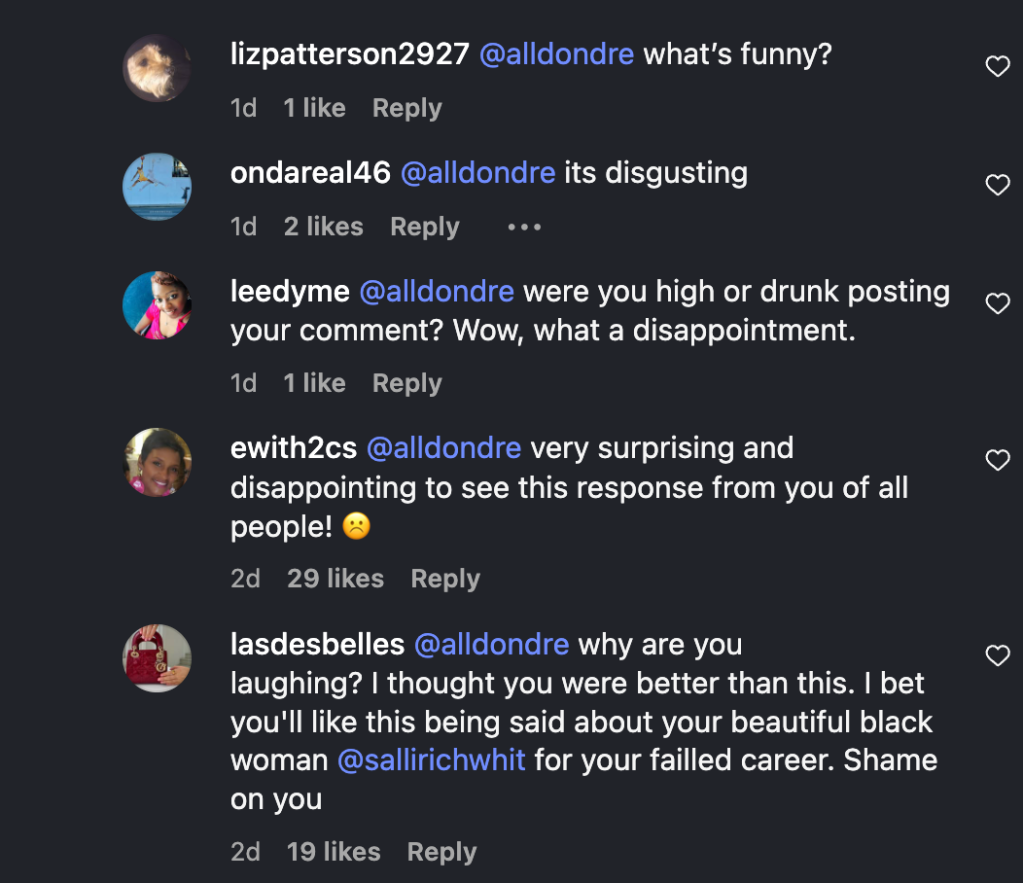Open the three-dot options on ondareal46's comment
This screenshot has height=883, width=1023.
(524, 228)
